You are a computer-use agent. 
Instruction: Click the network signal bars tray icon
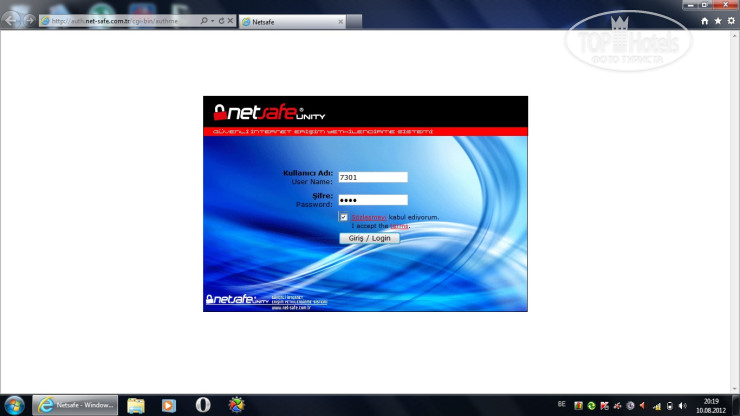pos(657,406)
